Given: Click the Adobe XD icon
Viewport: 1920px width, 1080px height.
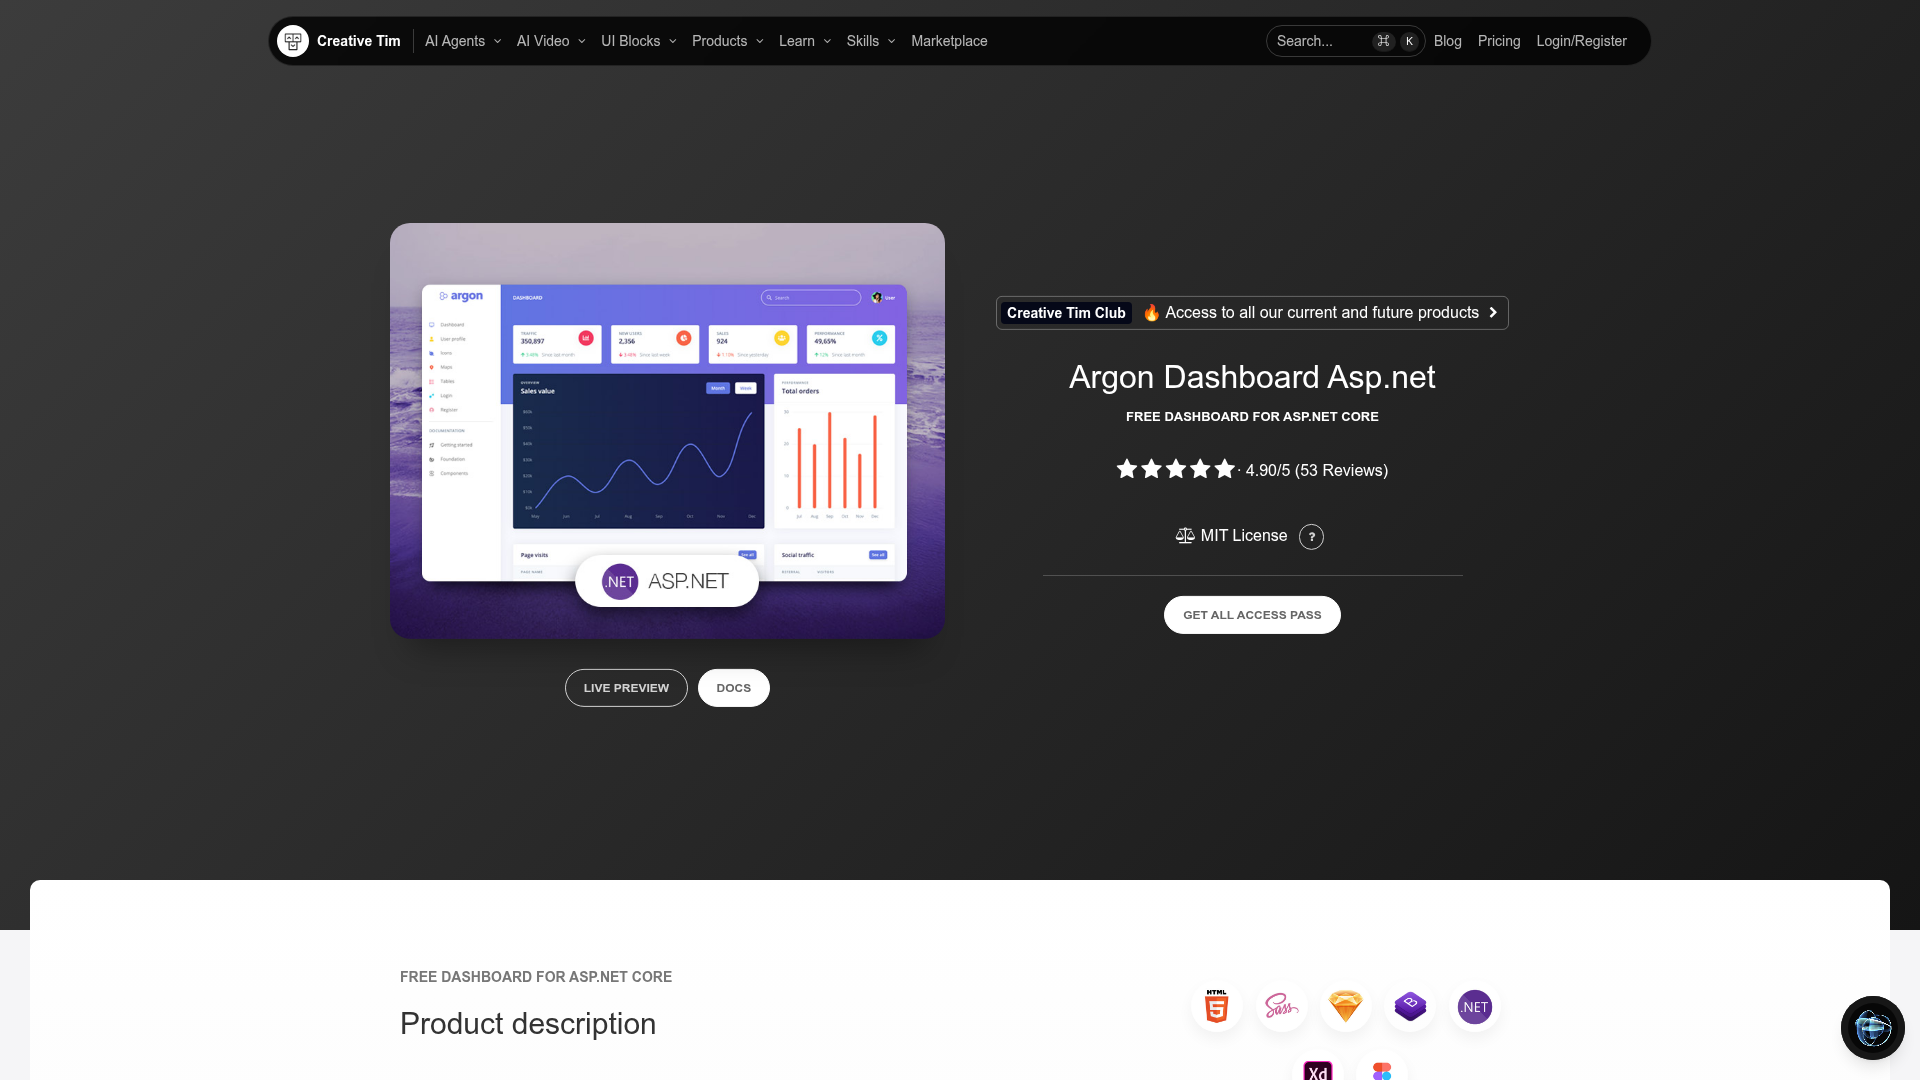Looking at the screenshot, I should pyautogui.click(x=1318, y=1071).
